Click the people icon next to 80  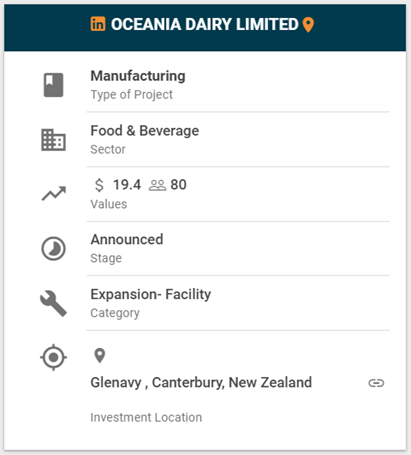(x=157, y=185)
